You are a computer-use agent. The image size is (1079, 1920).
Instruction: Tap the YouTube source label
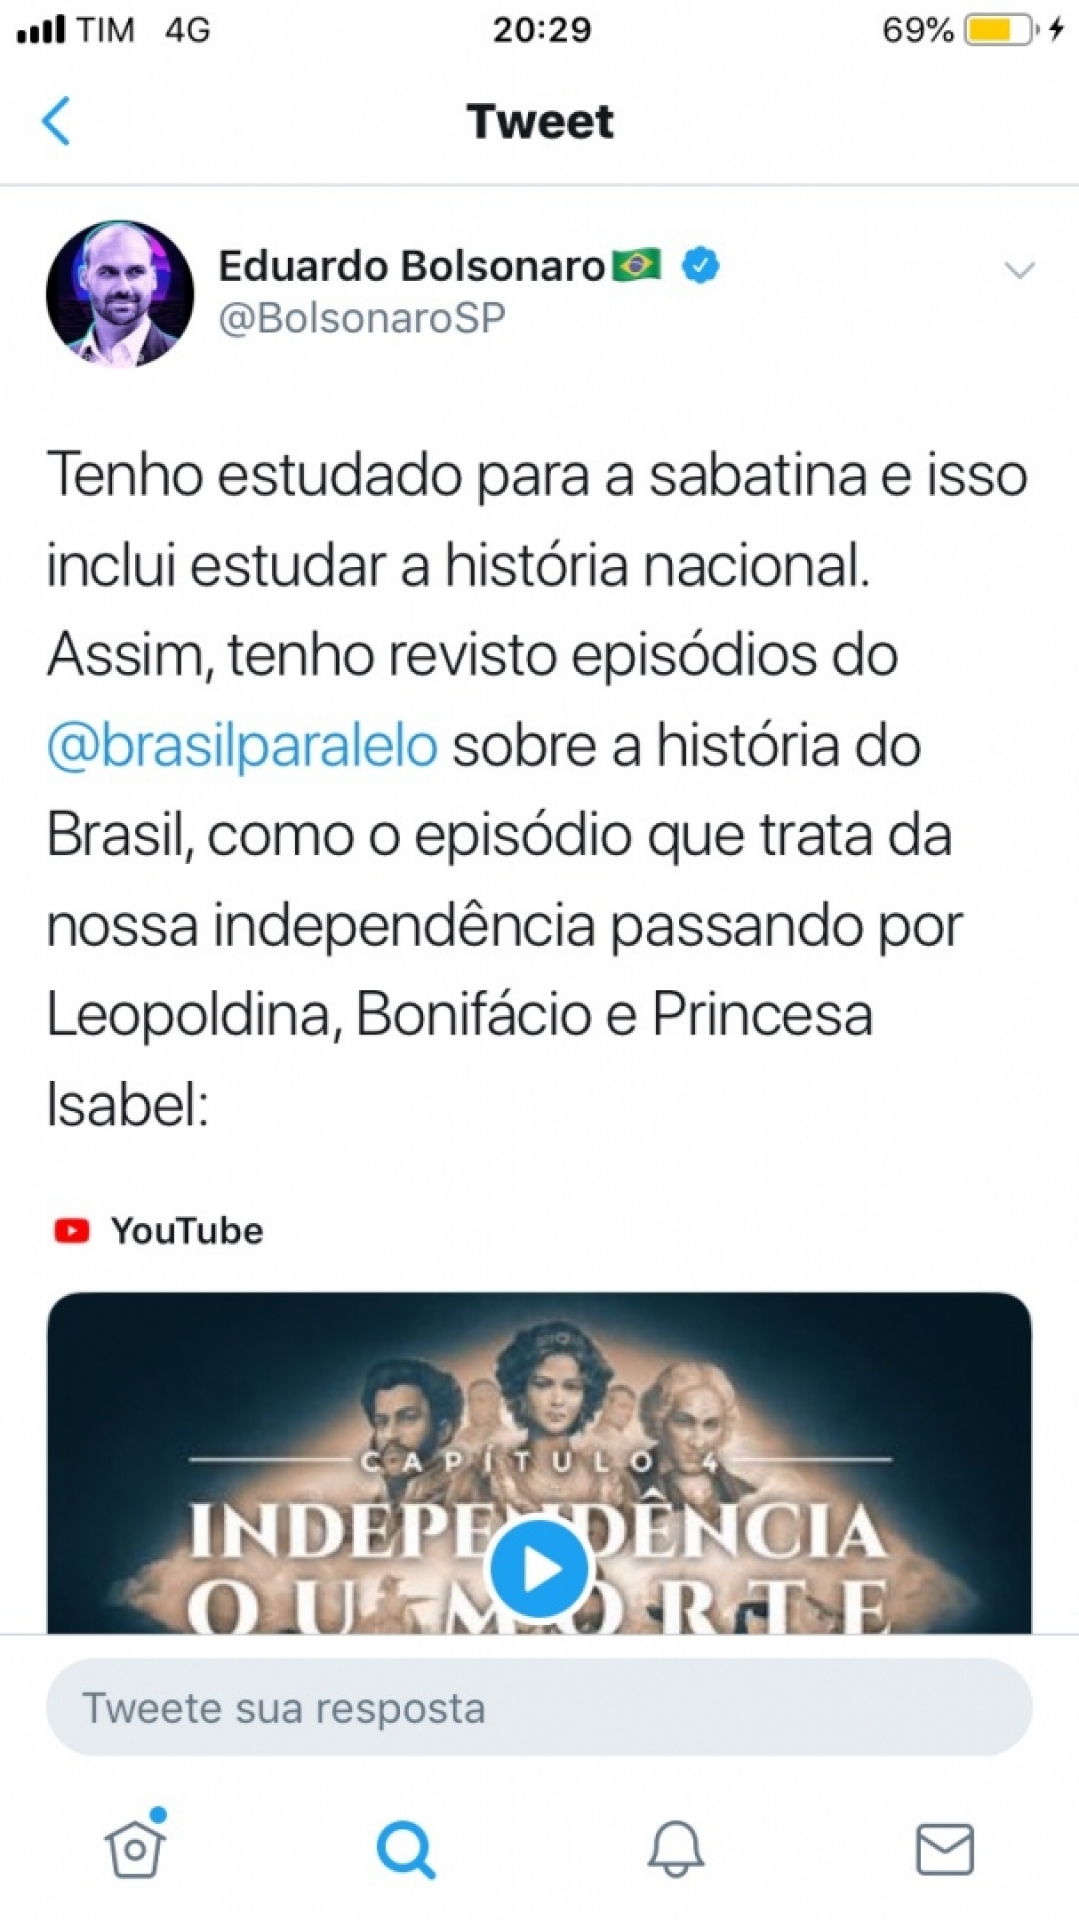tap(187, 1230)
